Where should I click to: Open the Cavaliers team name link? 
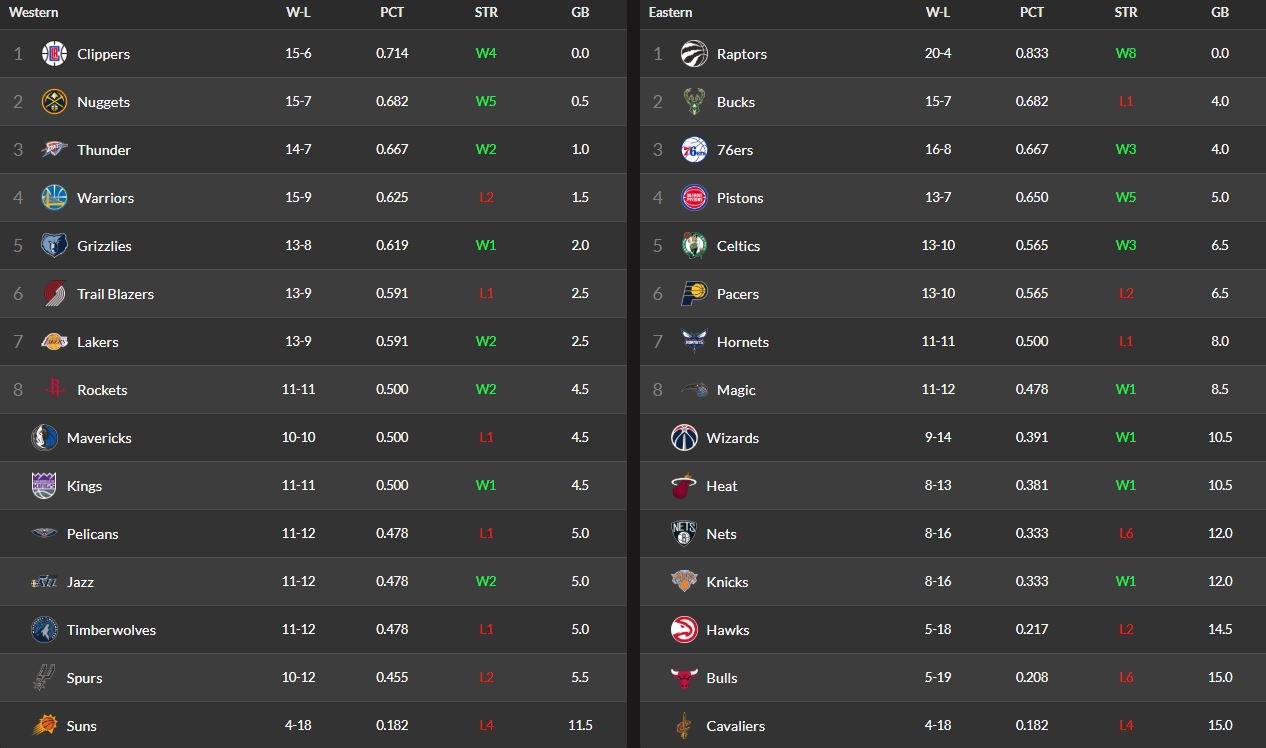point(735,726)
